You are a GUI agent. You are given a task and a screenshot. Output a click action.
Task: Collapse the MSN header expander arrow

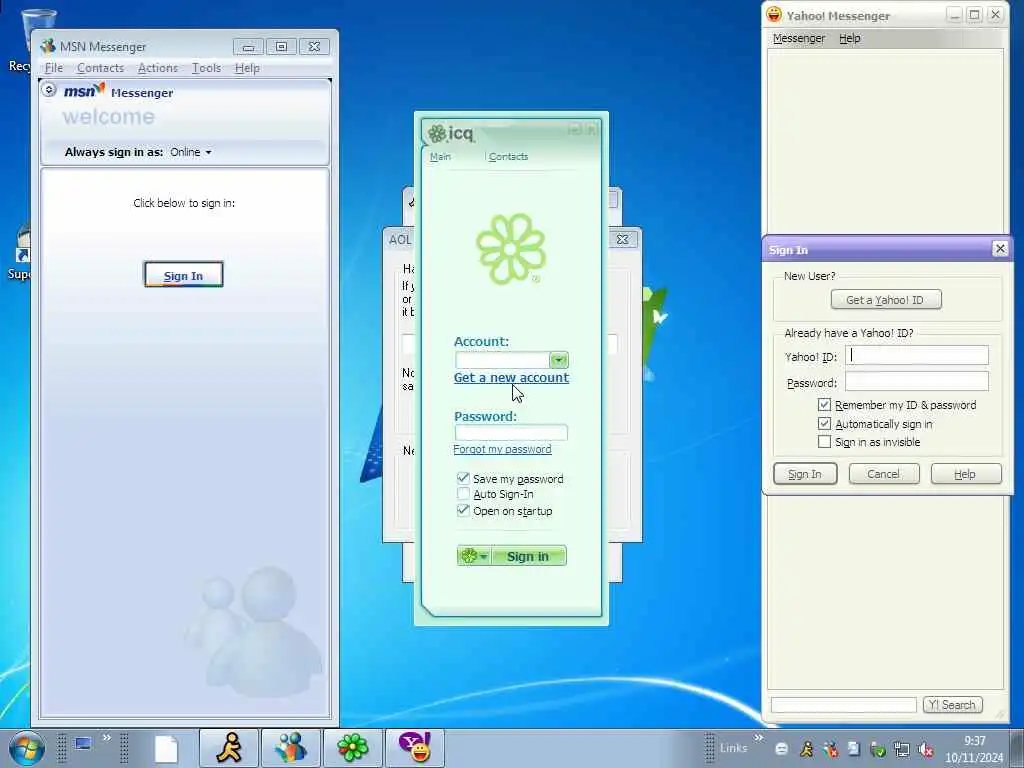[49, 89]
